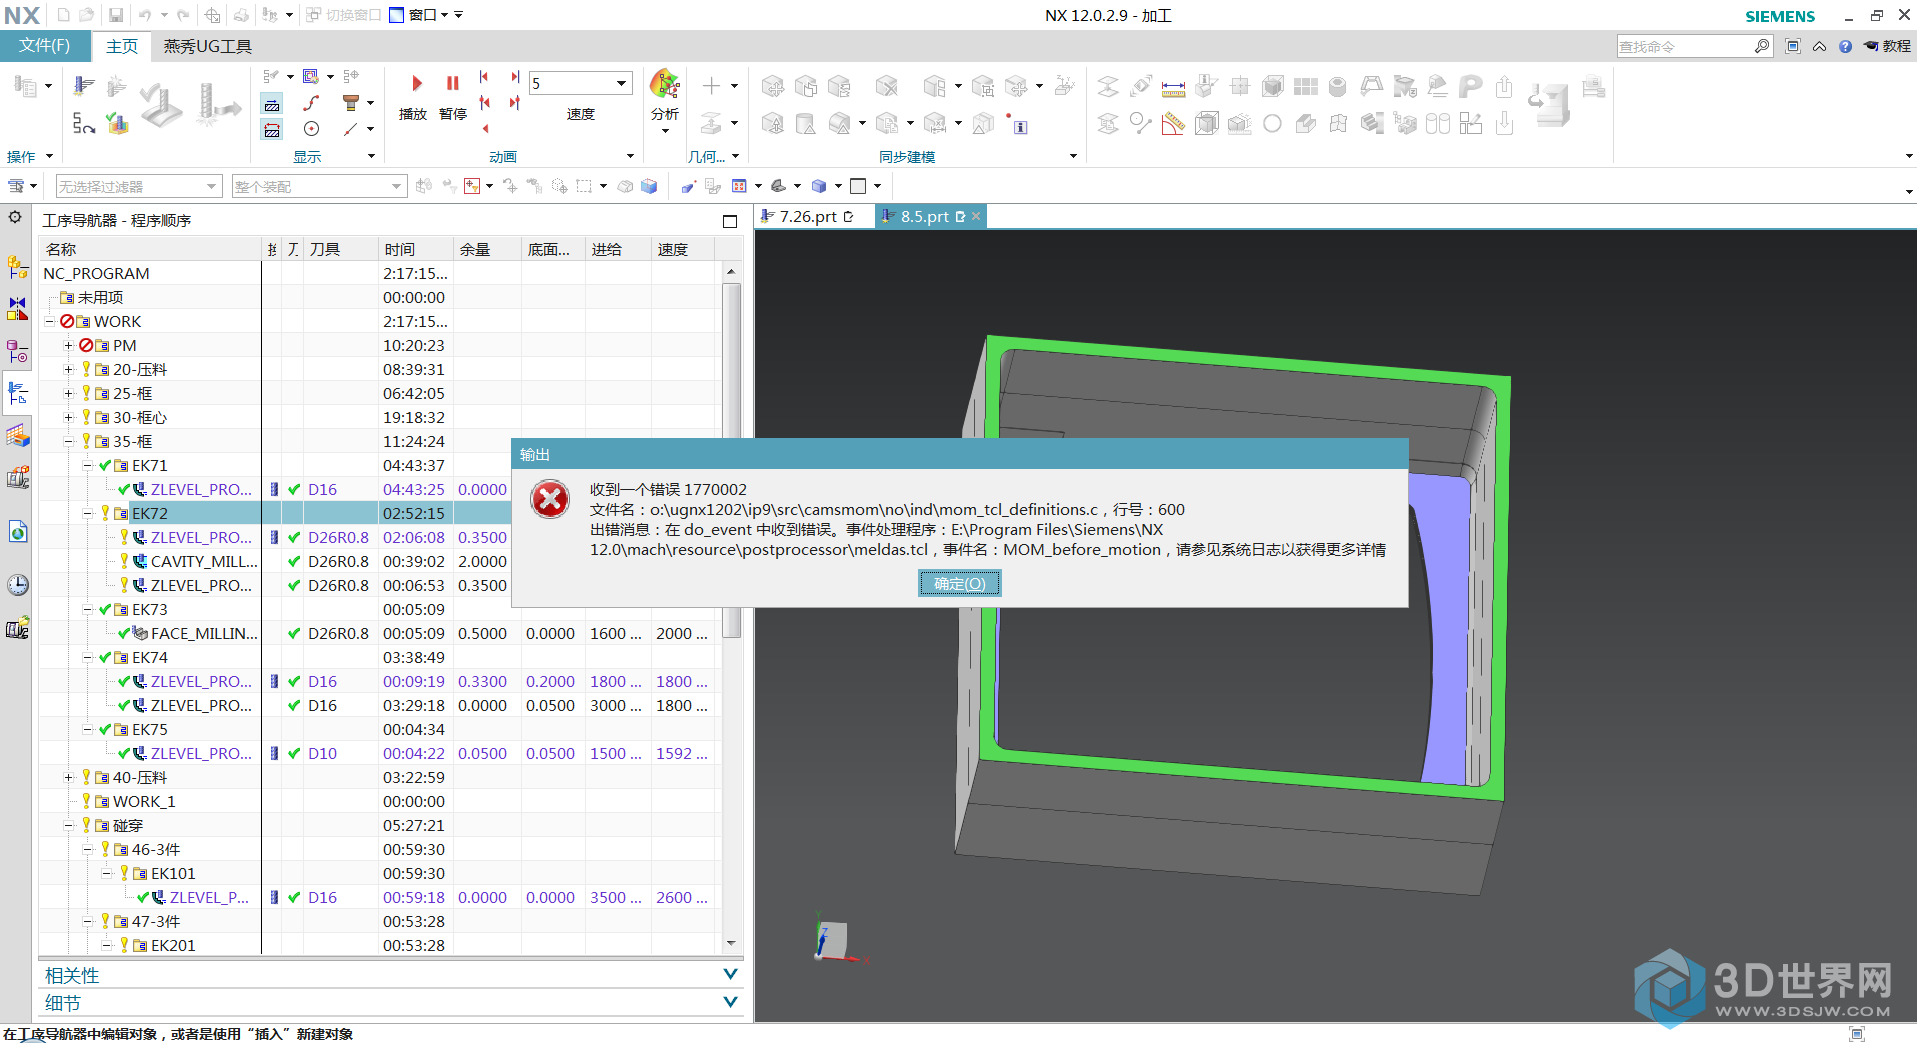1917x1043 pixels.
Task: Click the navigator vertical scrollbar thumb
Action: pos(731,460)
